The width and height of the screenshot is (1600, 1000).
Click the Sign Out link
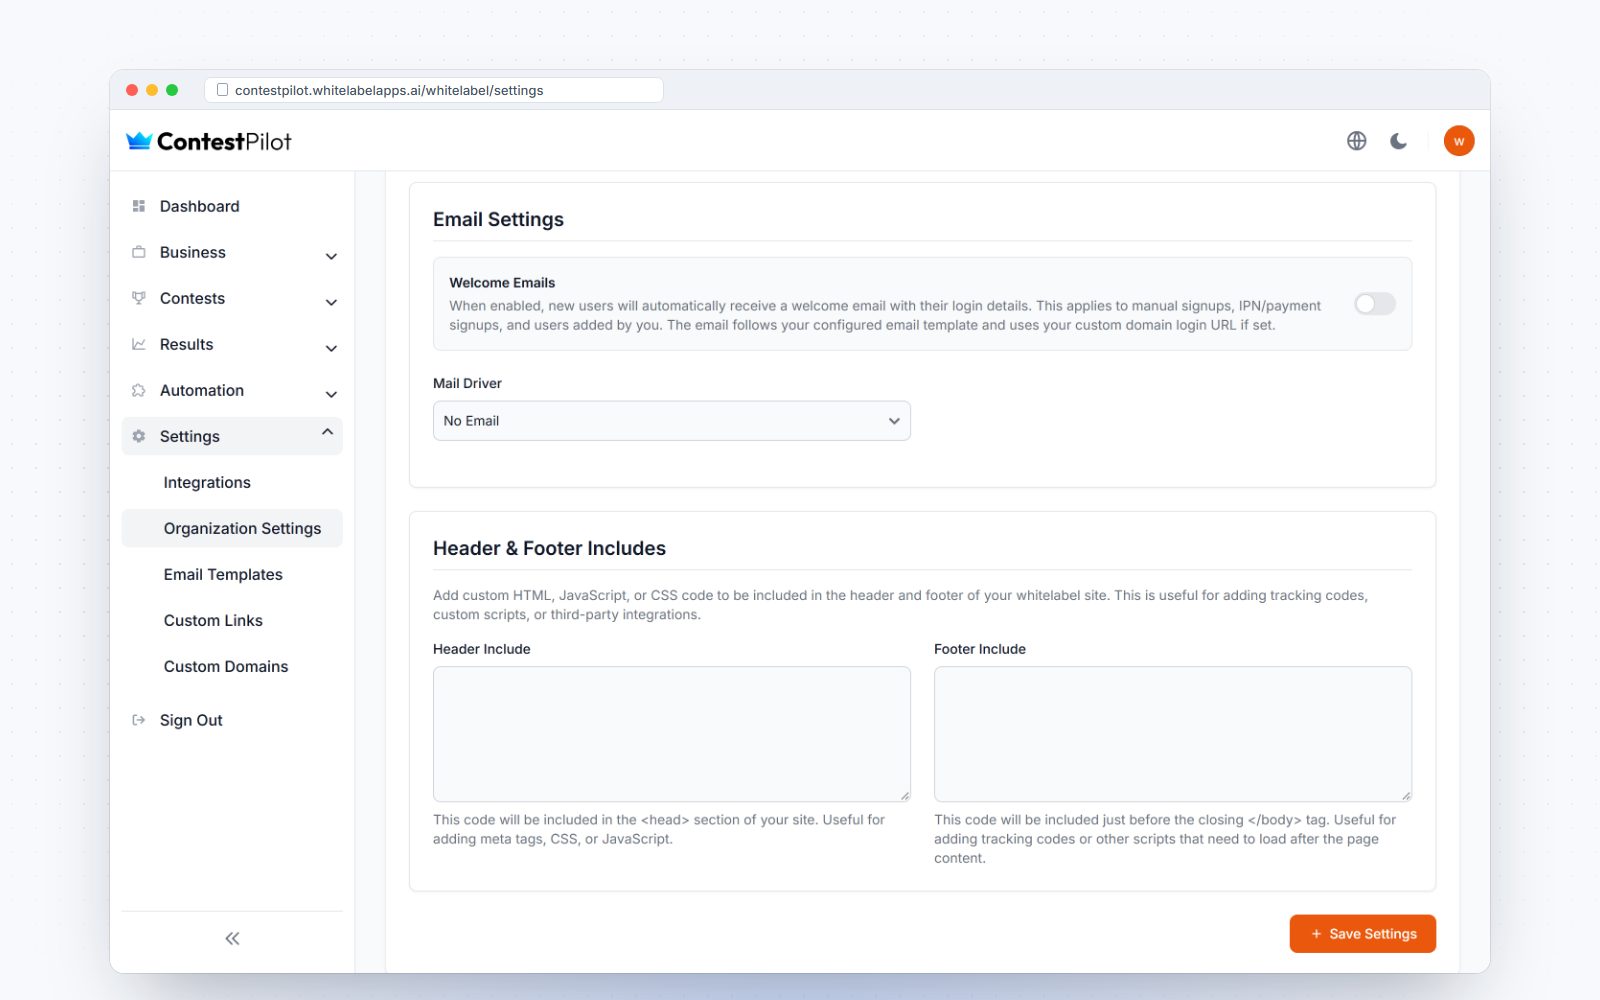(x=191, y=720)
